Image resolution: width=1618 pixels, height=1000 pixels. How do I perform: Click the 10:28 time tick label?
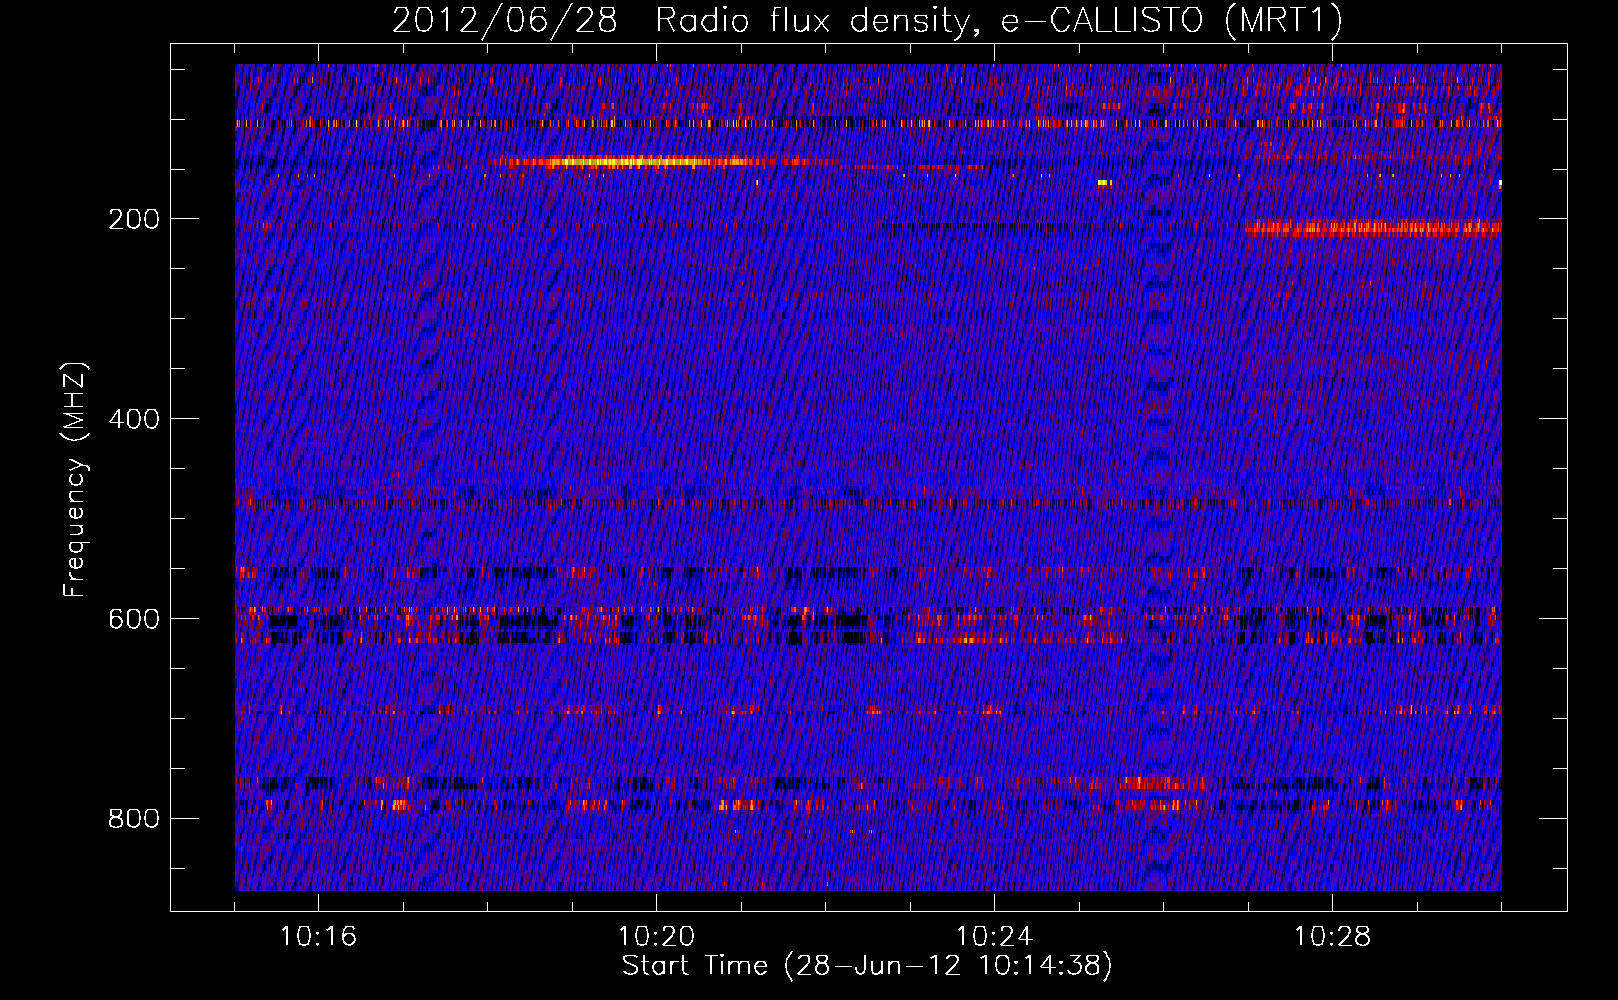click(x=1332, y=937)
